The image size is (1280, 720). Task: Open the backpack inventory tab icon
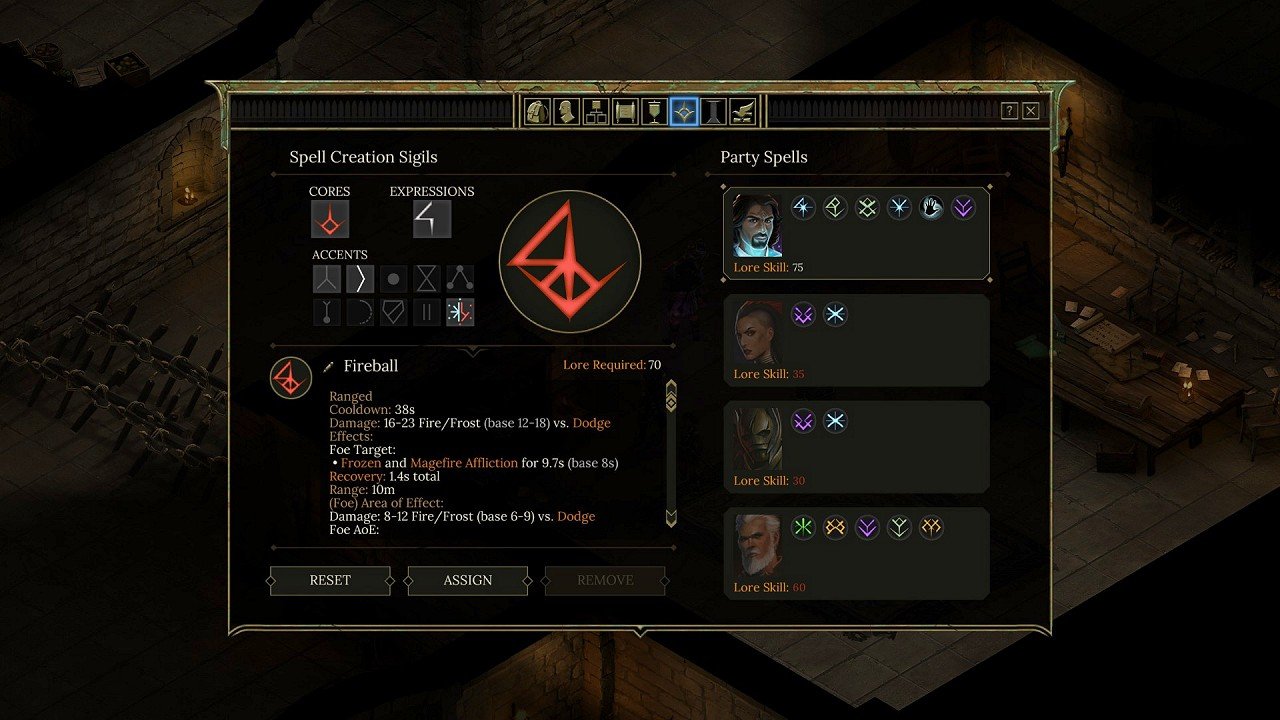(x=537, y=111)
